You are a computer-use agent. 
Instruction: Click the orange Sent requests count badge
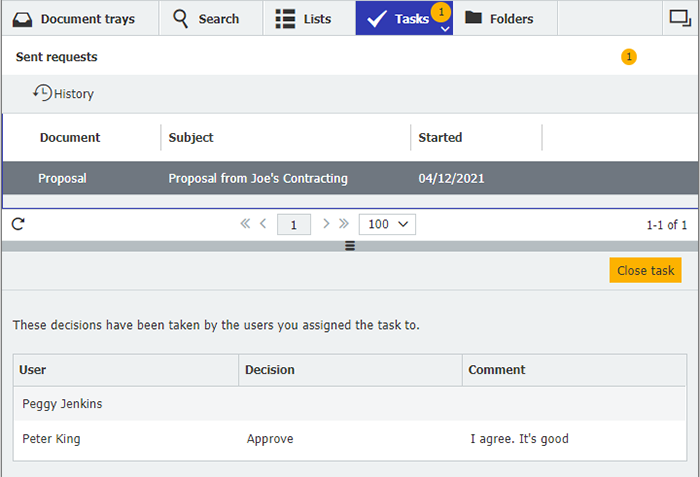628,57
